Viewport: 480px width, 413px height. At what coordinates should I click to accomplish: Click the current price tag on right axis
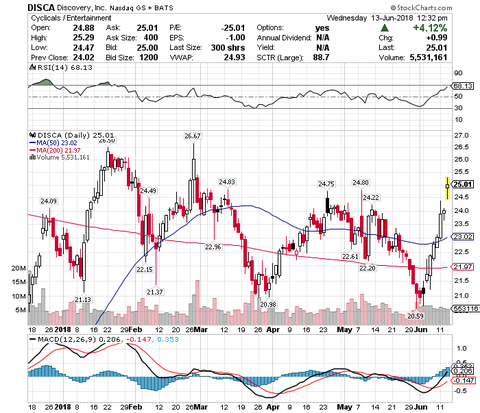click(x=463, y=184)
